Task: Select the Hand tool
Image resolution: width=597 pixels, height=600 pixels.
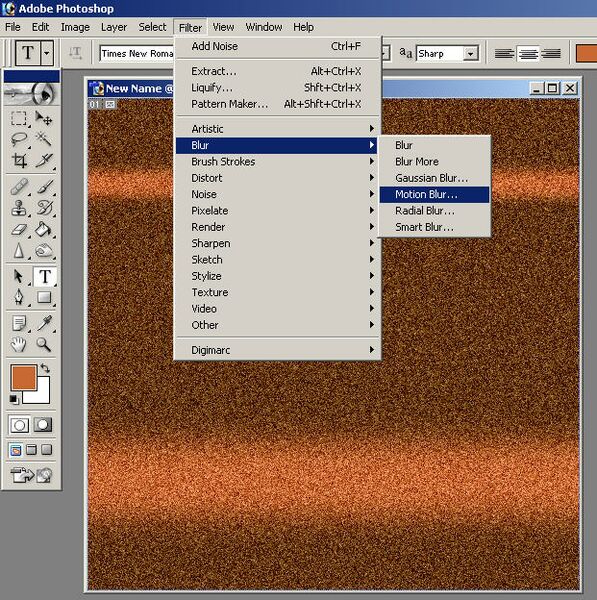Action: pyautogui.click(x=18, y=345)
